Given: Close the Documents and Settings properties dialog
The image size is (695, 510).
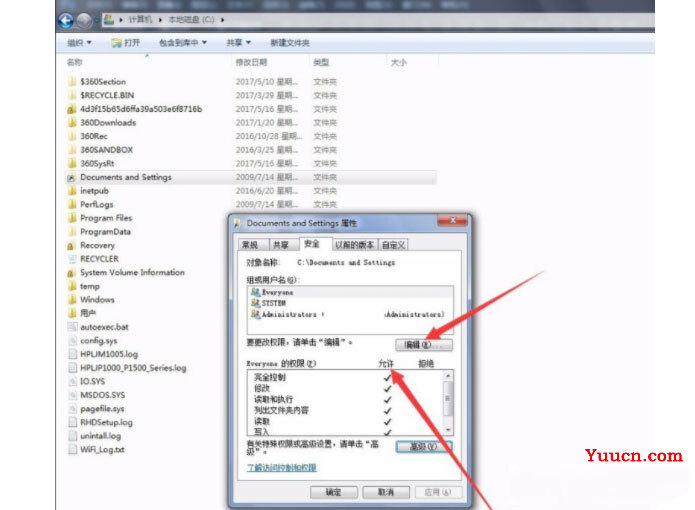Looking at the screenshot, I should [x=453, y=220].
